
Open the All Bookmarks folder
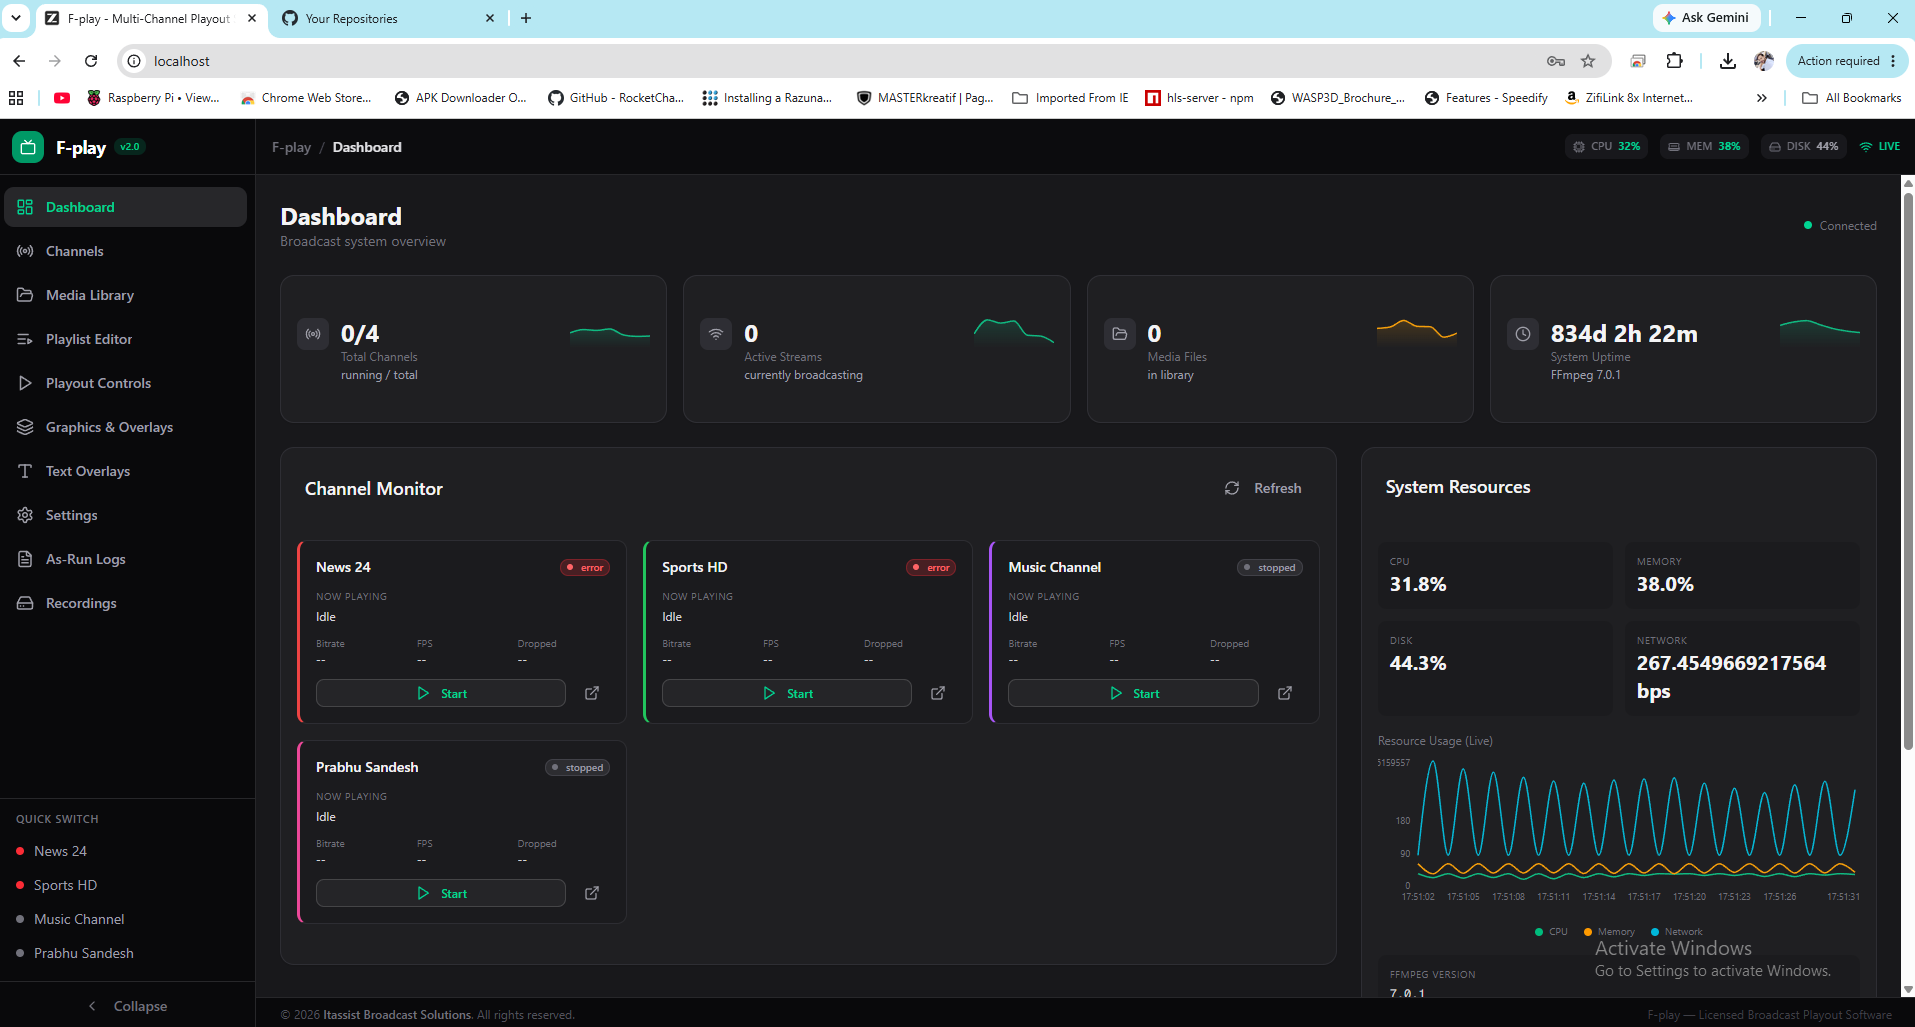pyautogui.click(x=1852, y=97)
